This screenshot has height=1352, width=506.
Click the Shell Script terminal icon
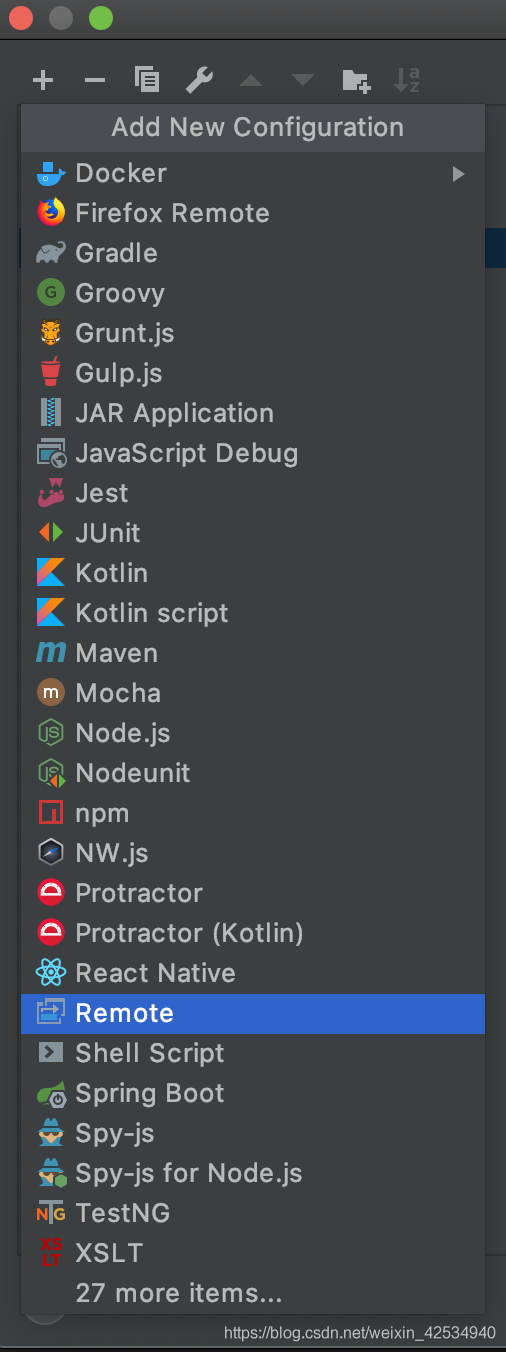pos(51,1053)
